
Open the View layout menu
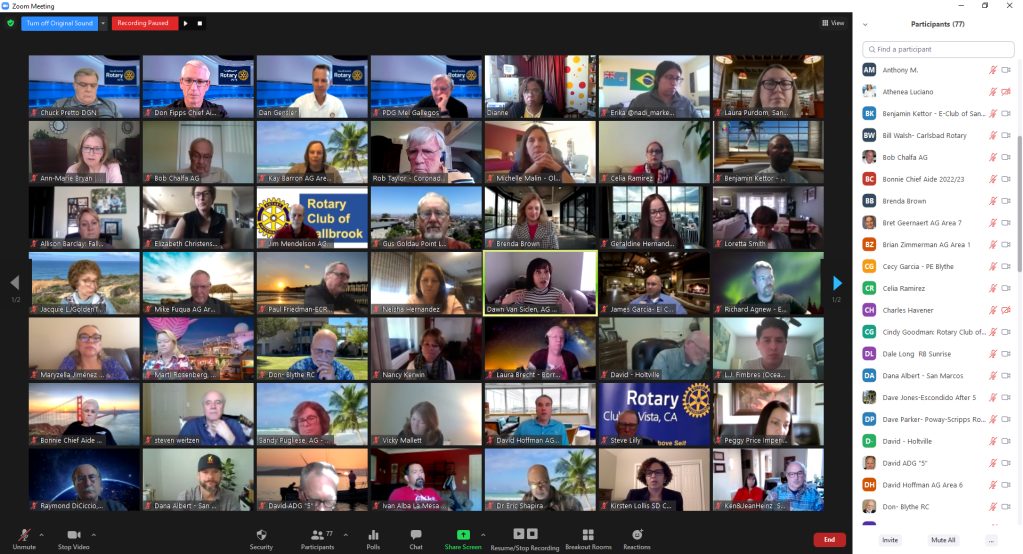[832, 23]
